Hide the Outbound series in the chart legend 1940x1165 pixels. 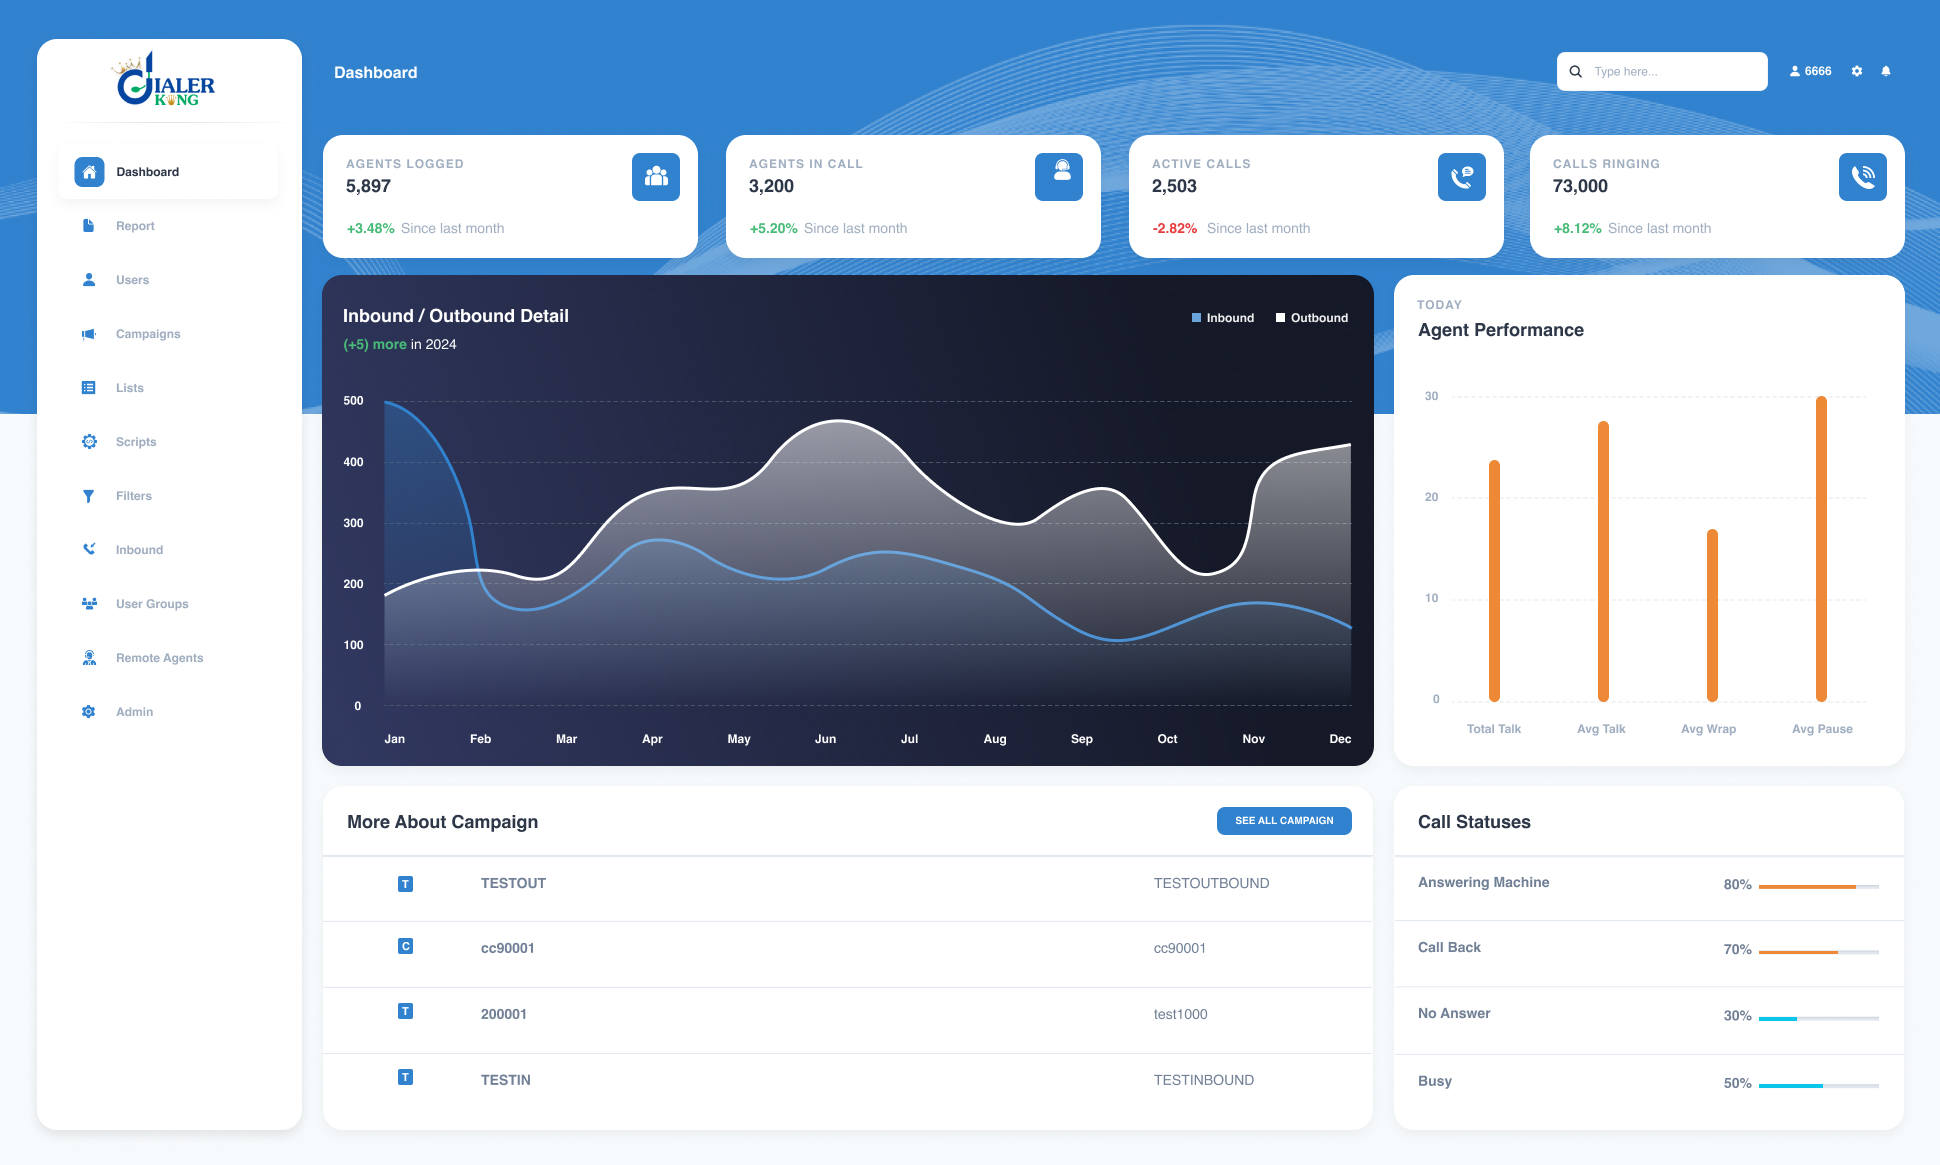tap(1311, 317)
